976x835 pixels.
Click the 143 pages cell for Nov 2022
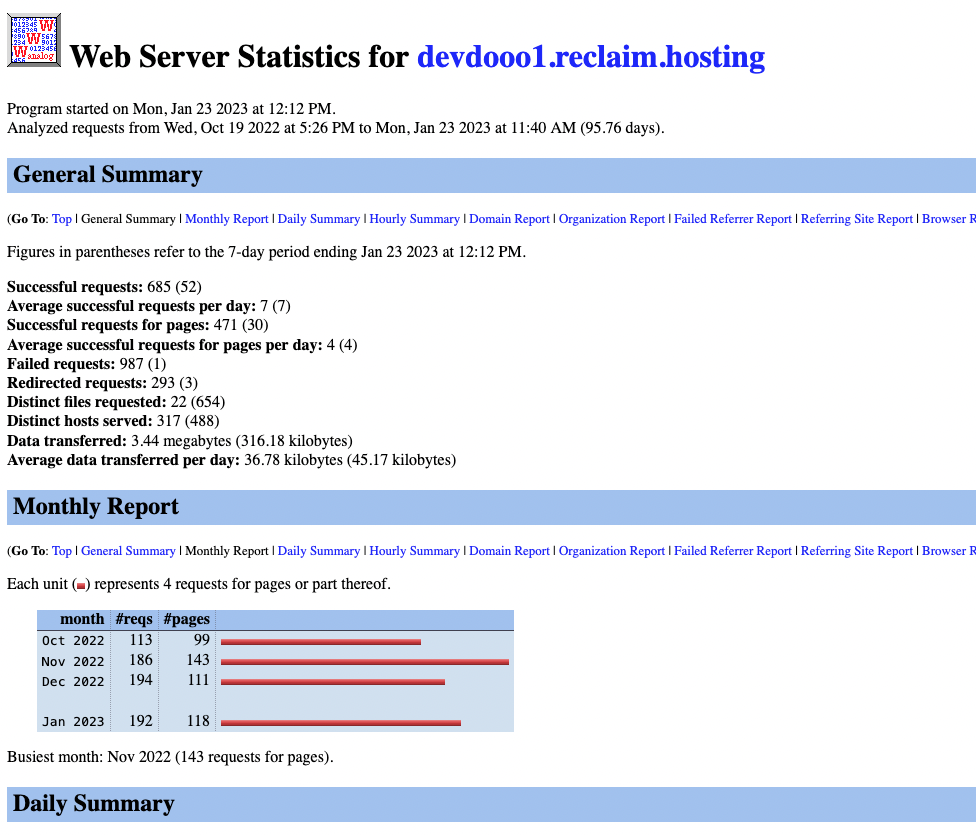tap(198, 660)
